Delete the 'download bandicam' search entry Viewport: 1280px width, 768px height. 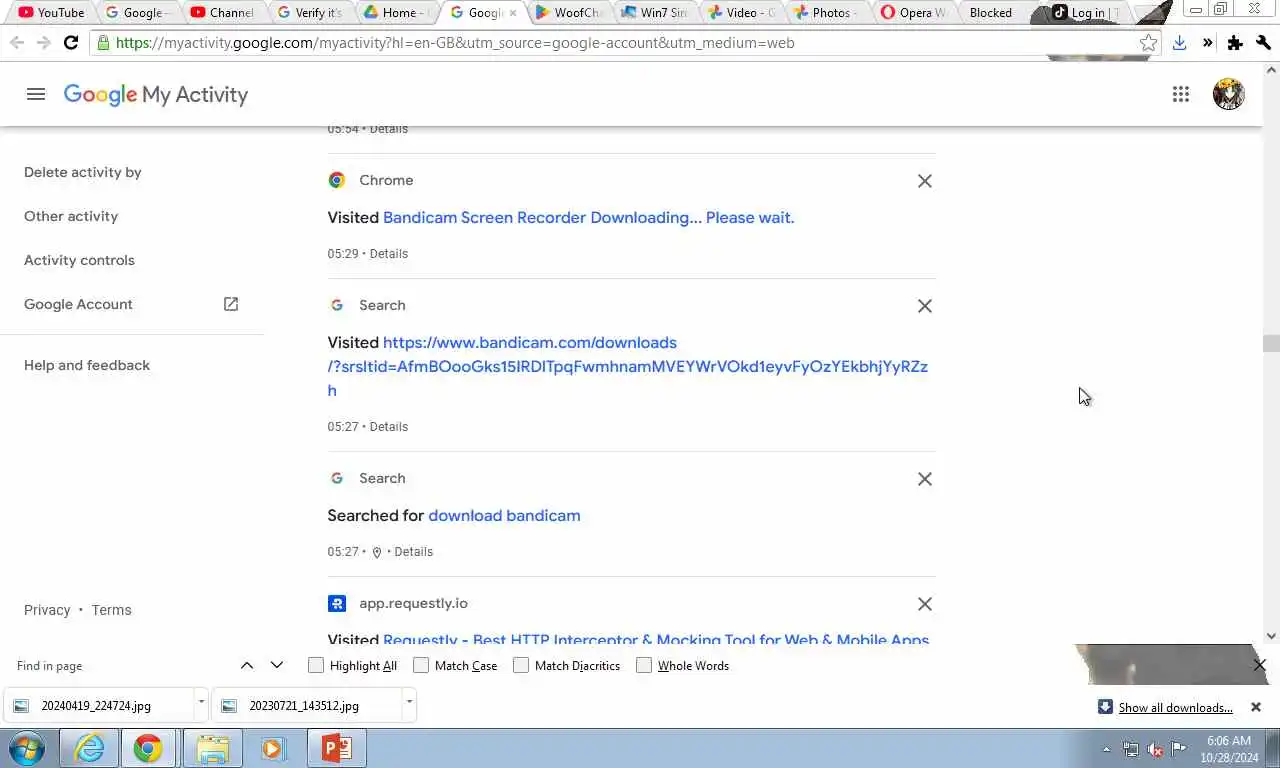925,479
